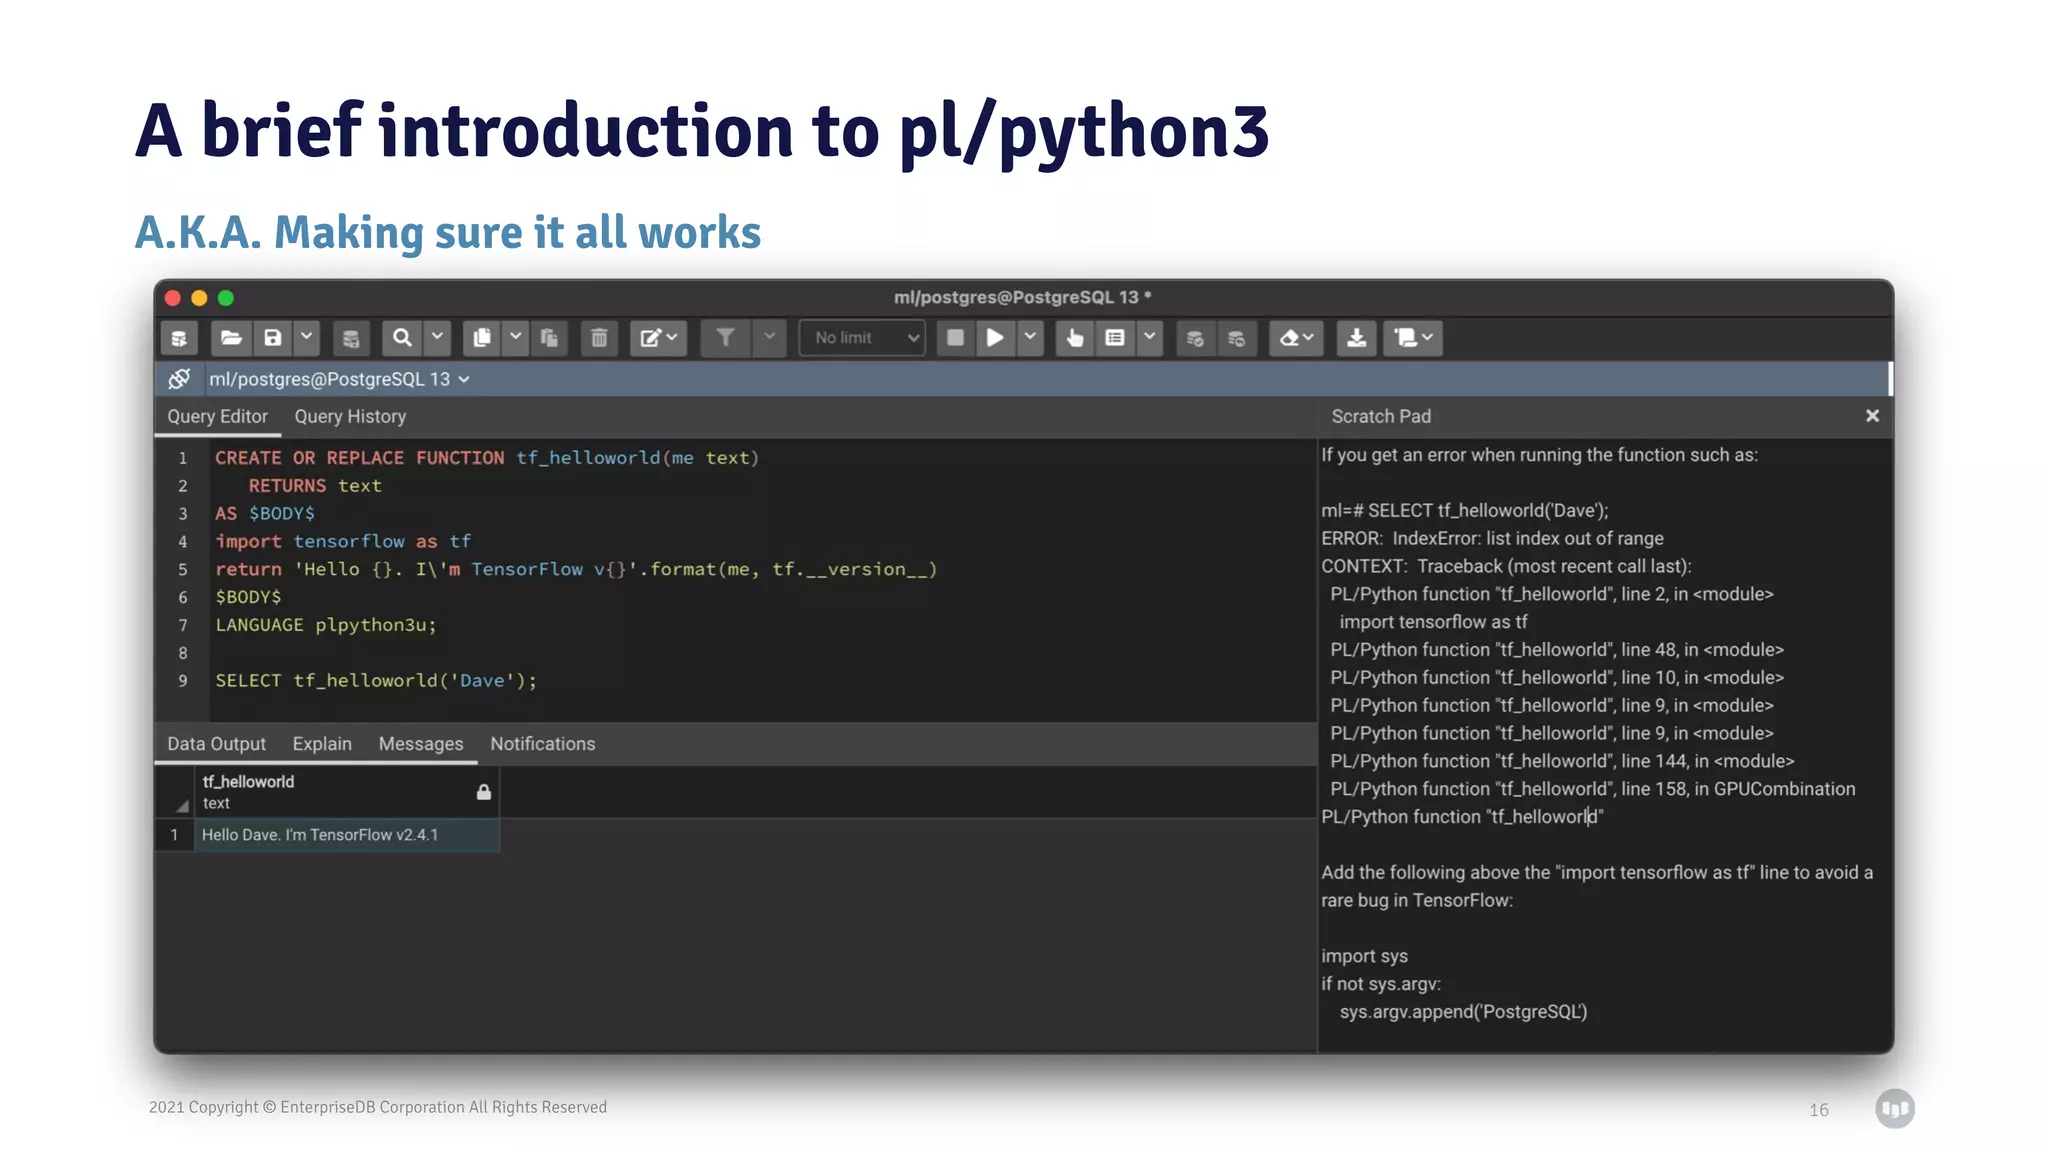Click the paste rows icon
Image resolution: width=2048 pixels, height=1152 pixels.
click(549, 338)
